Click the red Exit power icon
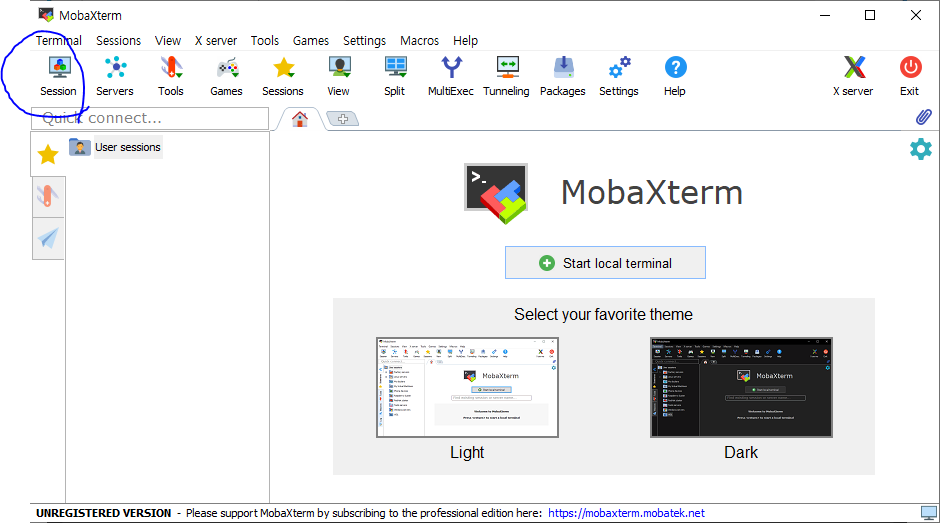 tap(910, 76)
